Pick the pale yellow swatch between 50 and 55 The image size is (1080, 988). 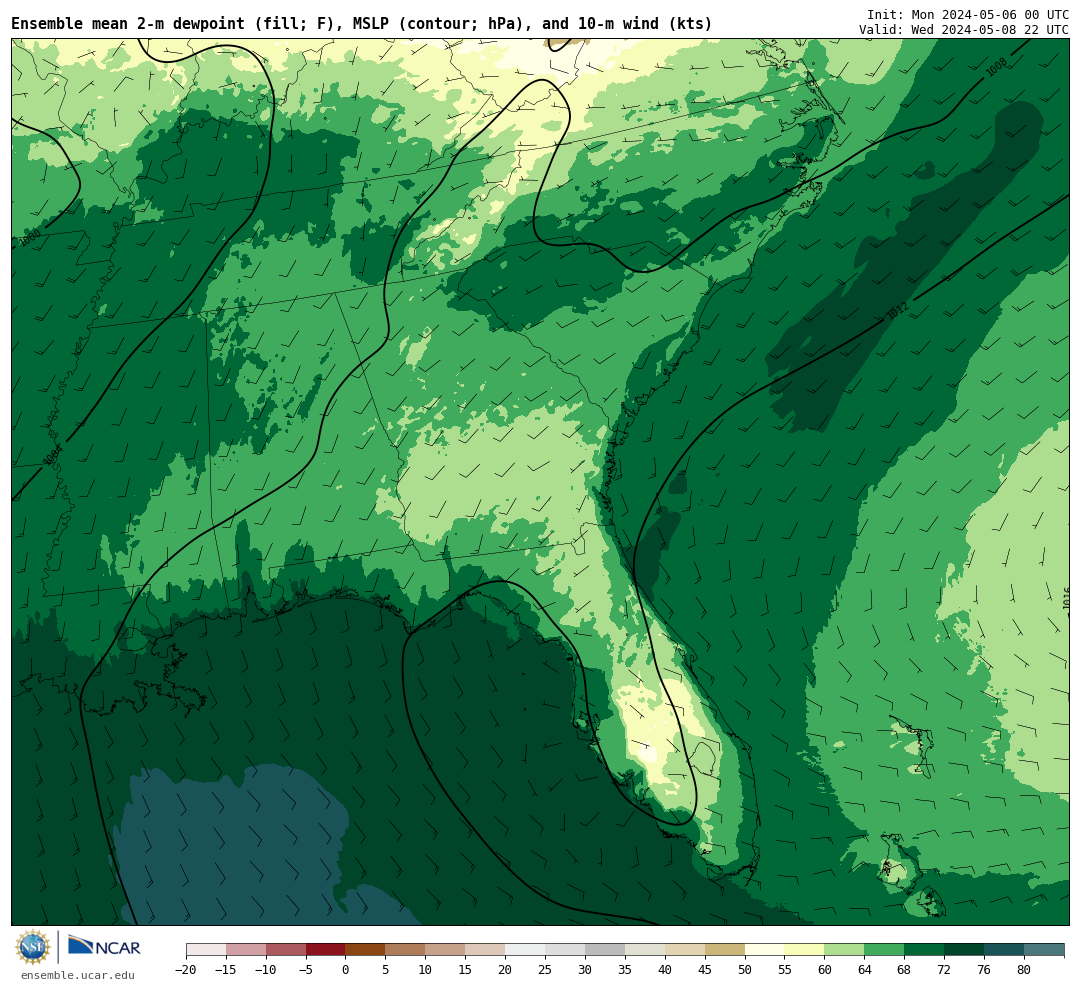click(765, 950)
